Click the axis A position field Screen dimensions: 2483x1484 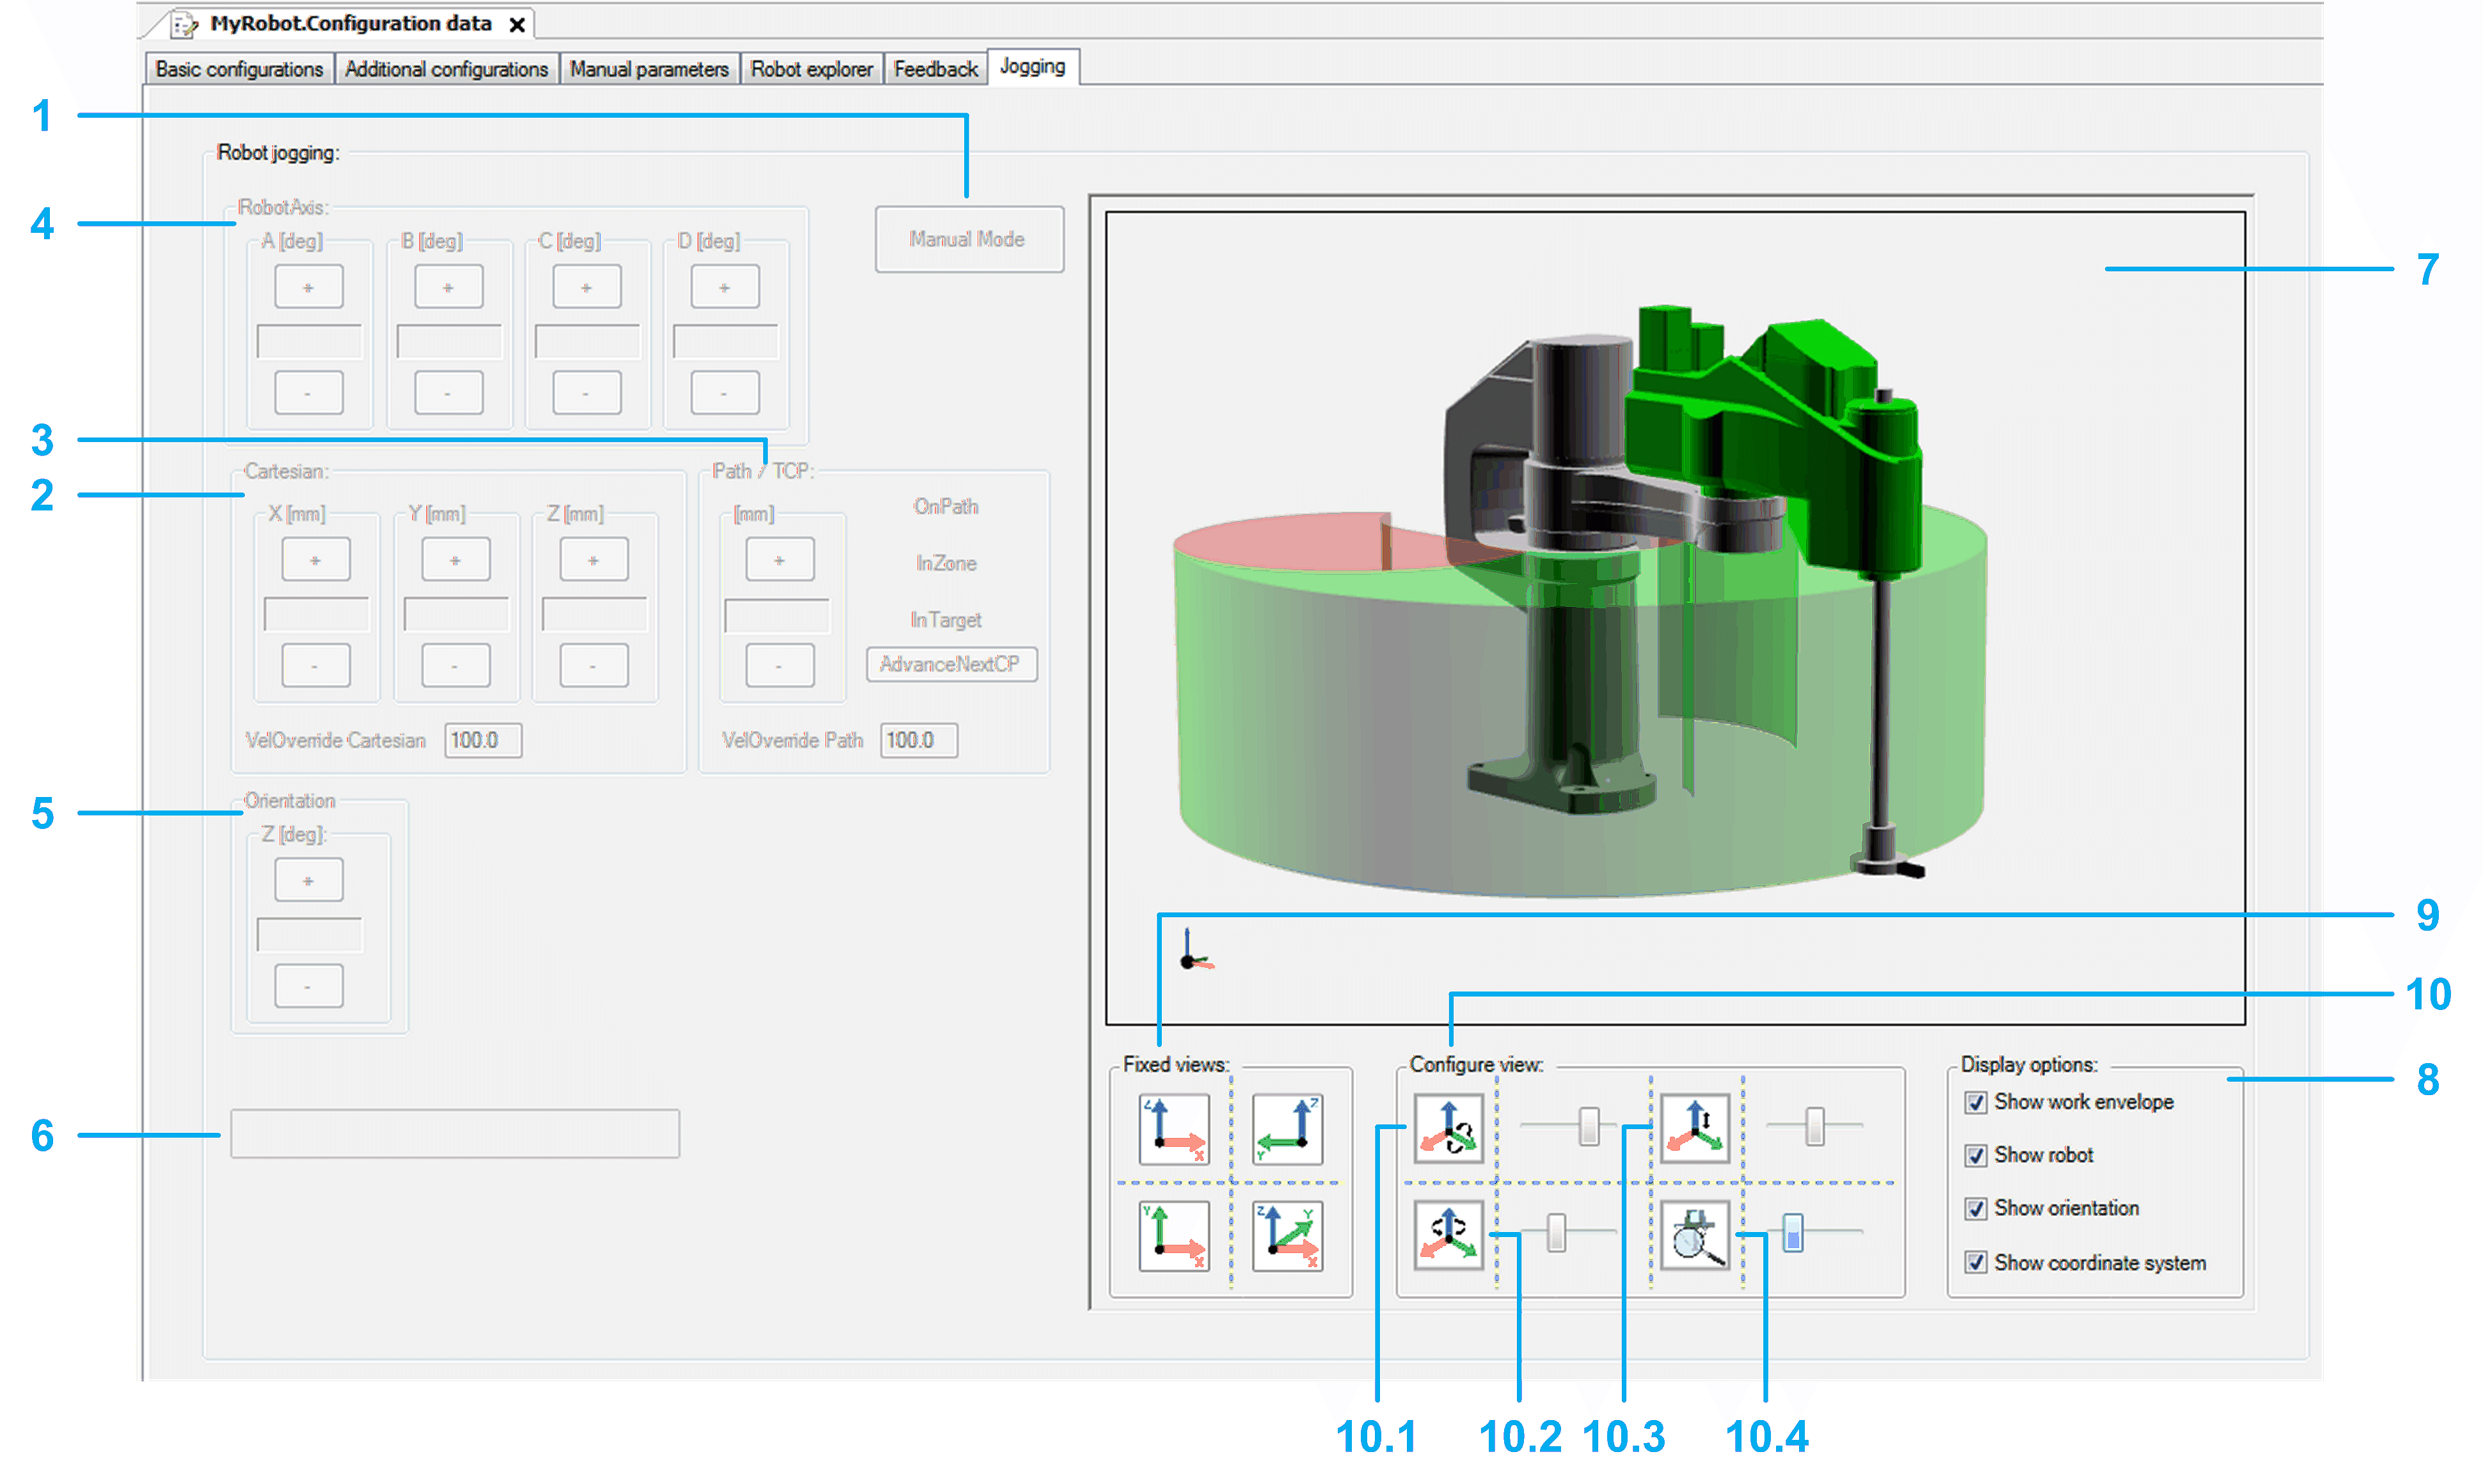(309, 341)
